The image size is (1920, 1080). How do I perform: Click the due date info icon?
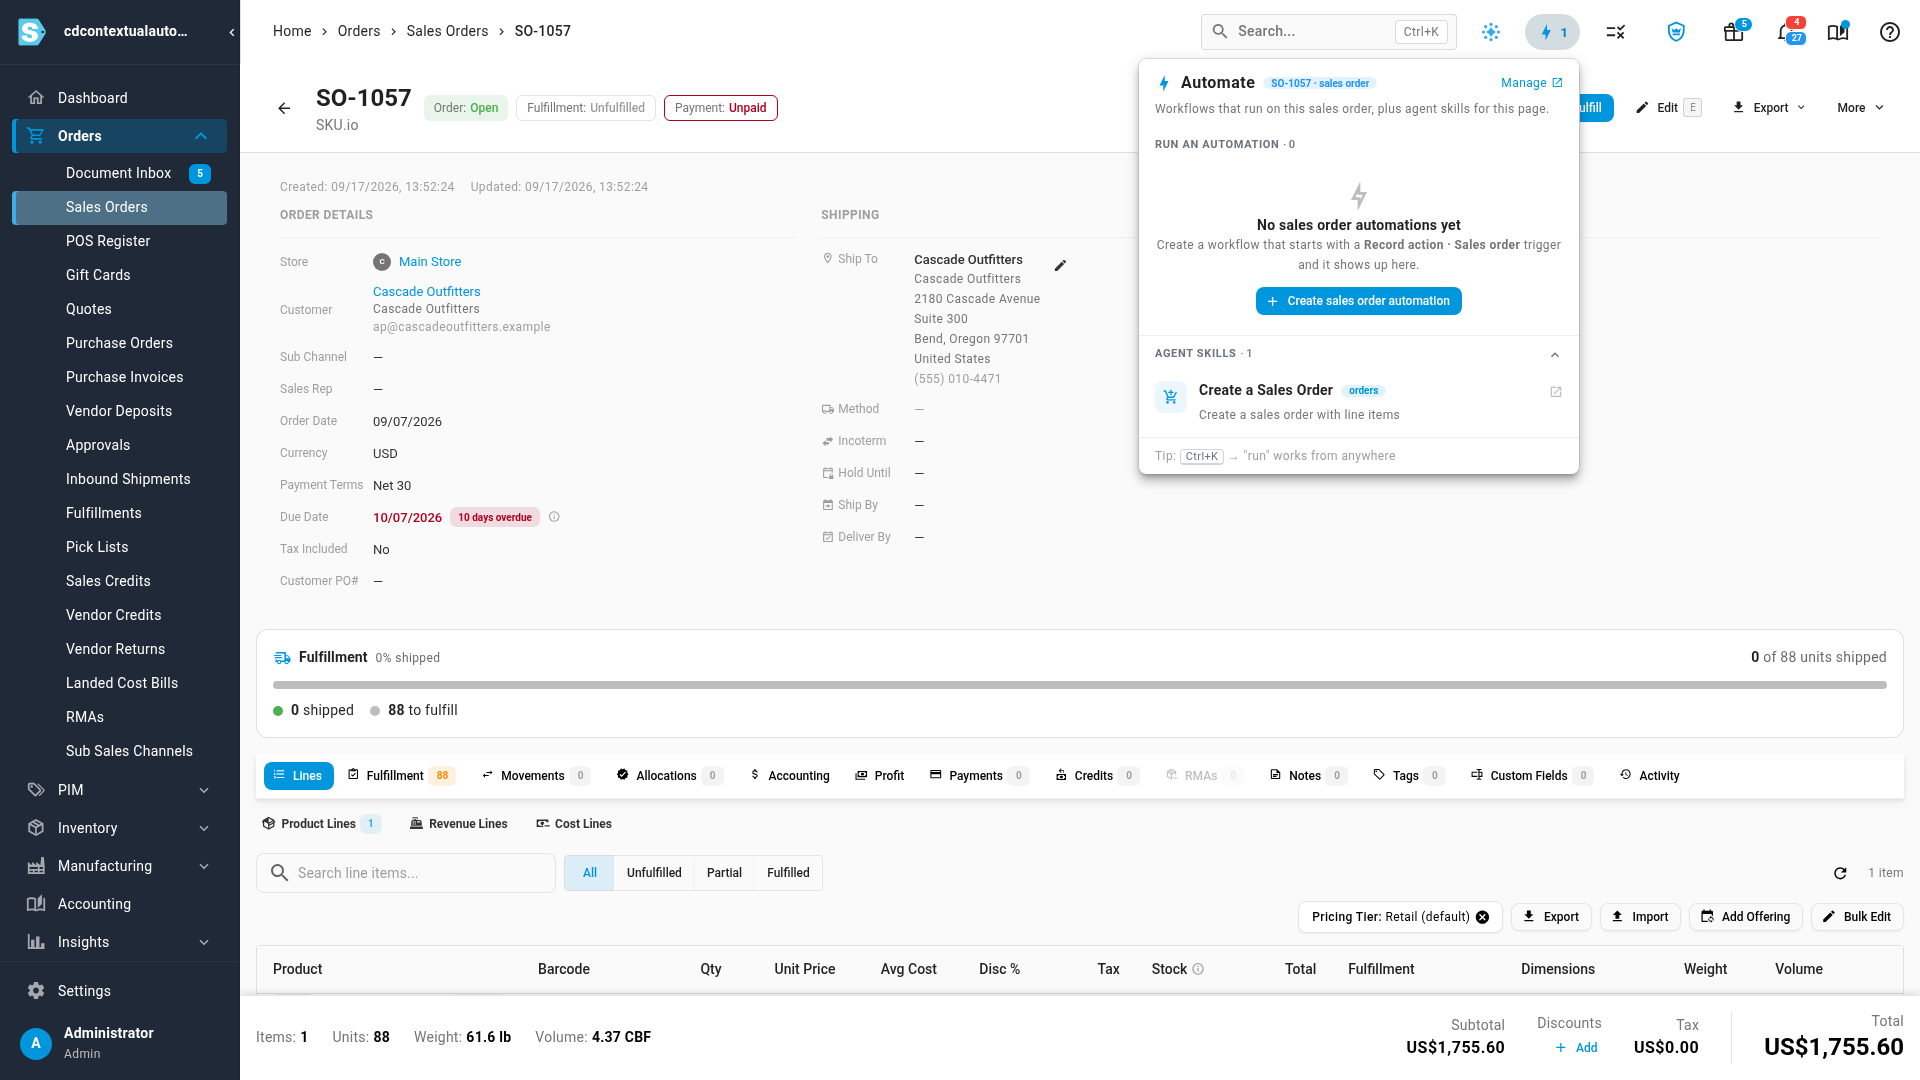[x=554, y=517]
